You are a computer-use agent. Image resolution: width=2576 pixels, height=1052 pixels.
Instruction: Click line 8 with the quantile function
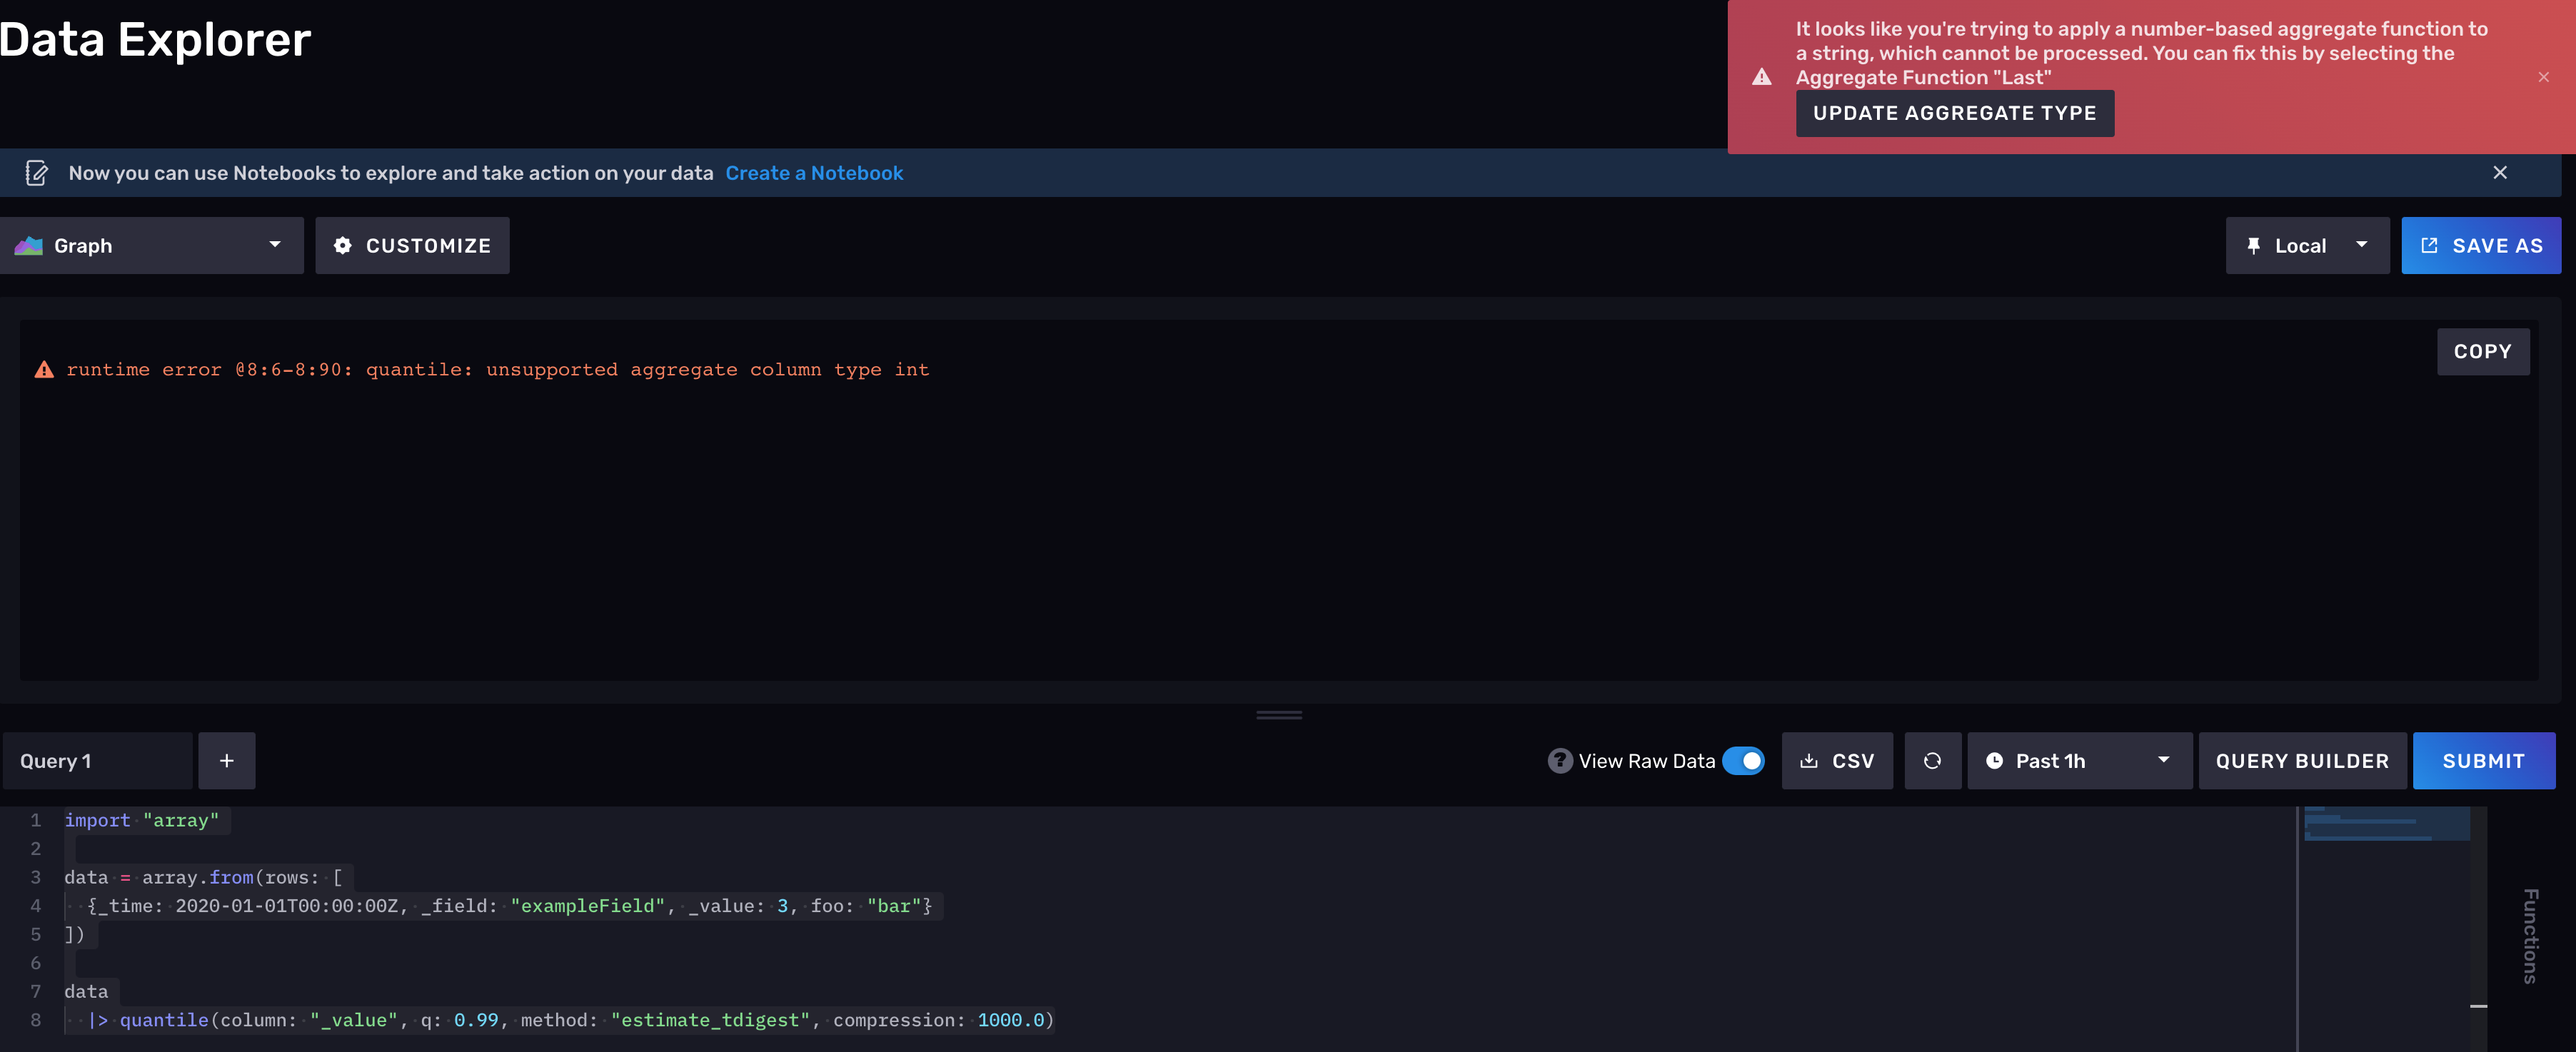pyautogui.click(x=559, y=1020)
